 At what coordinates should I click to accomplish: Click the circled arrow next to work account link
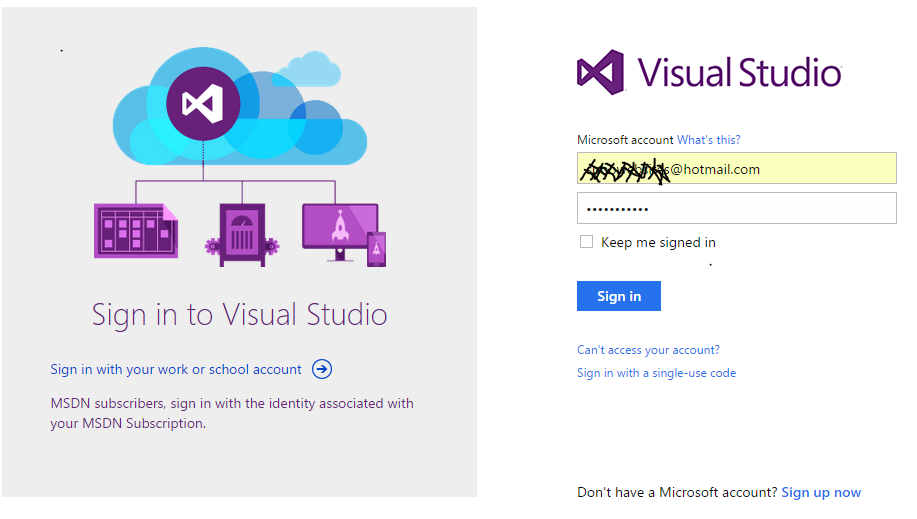pos(322,369)
